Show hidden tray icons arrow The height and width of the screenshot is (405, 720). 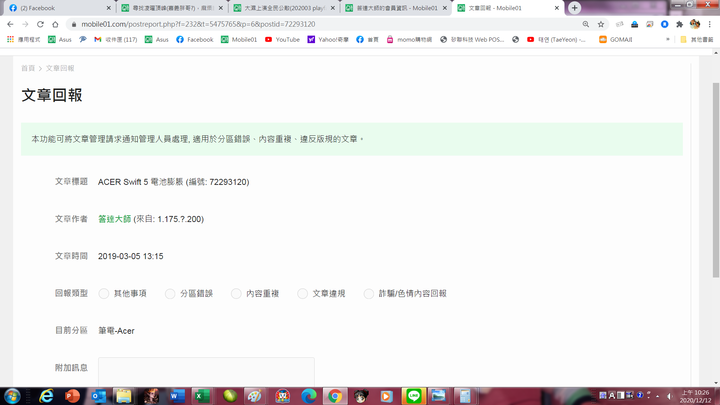pos(658,396)
